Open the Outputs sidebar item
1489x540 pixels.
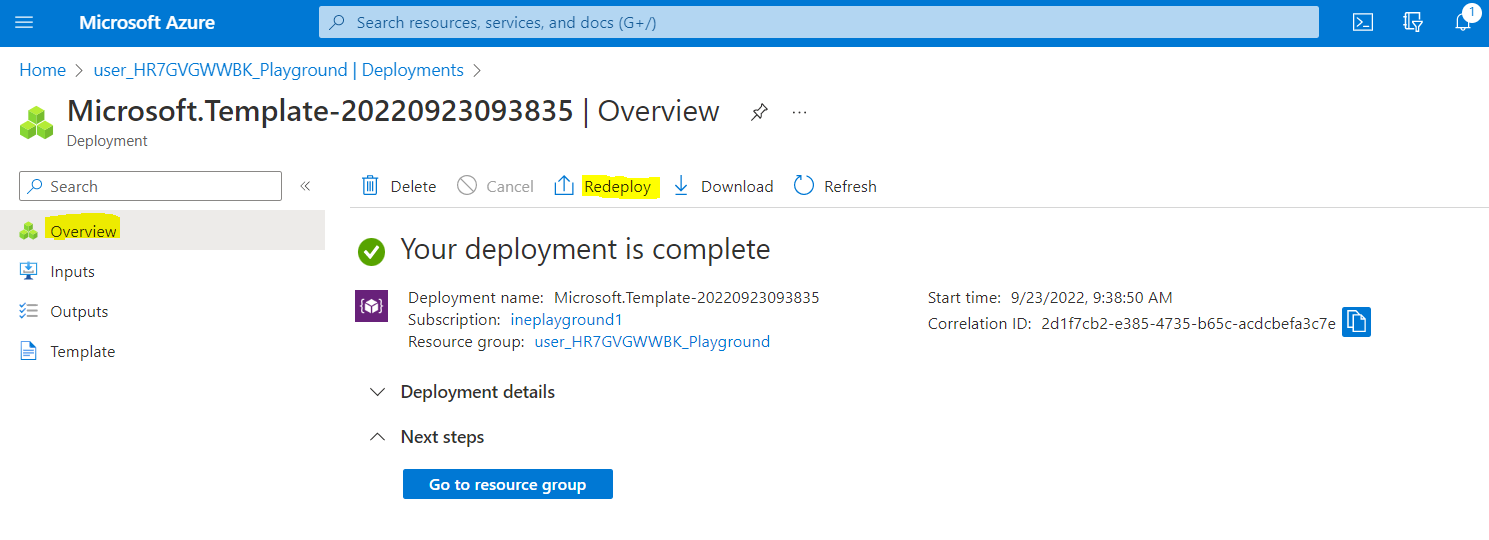79,312
